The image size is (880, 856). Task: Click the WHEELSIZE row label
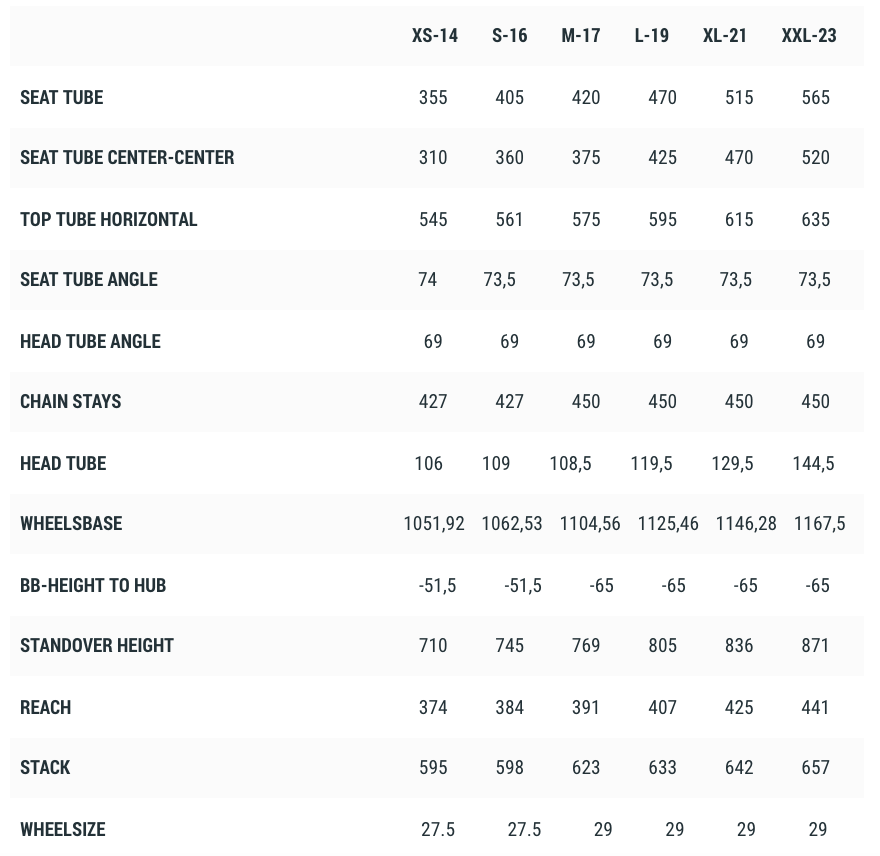[63, 830]
